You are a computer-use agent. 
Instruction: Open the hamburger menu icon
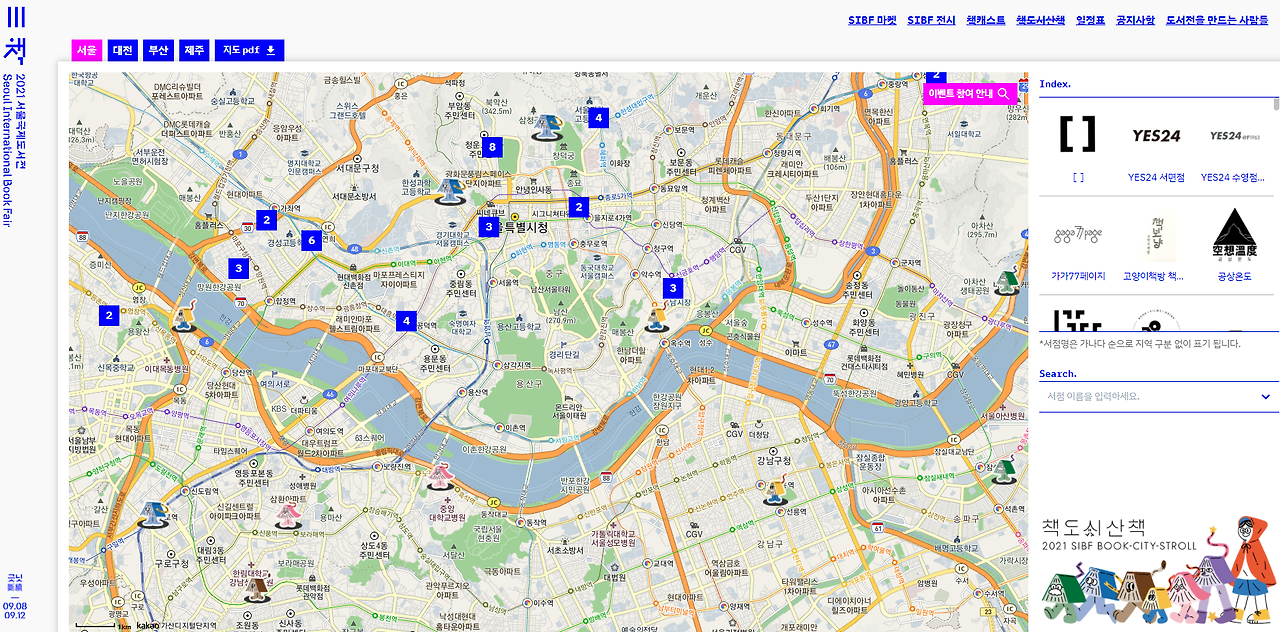(16, 16)
